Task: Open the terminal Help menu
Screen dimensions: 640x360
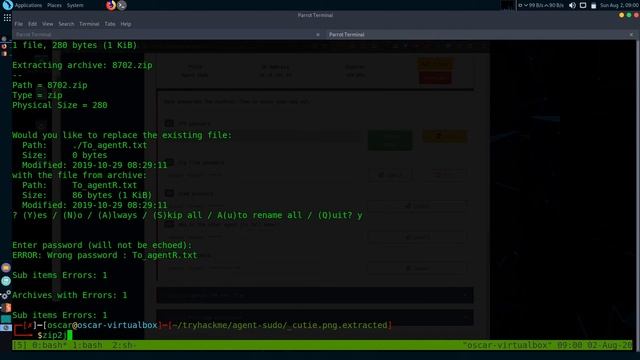Action: point(126,24)
